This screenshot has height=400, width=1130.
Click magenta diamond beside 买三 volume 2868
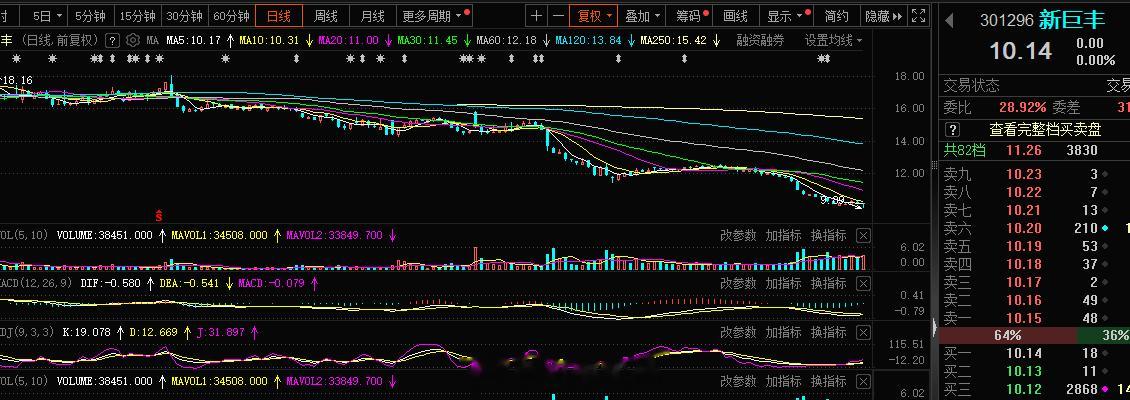[x=1105, y=390]
